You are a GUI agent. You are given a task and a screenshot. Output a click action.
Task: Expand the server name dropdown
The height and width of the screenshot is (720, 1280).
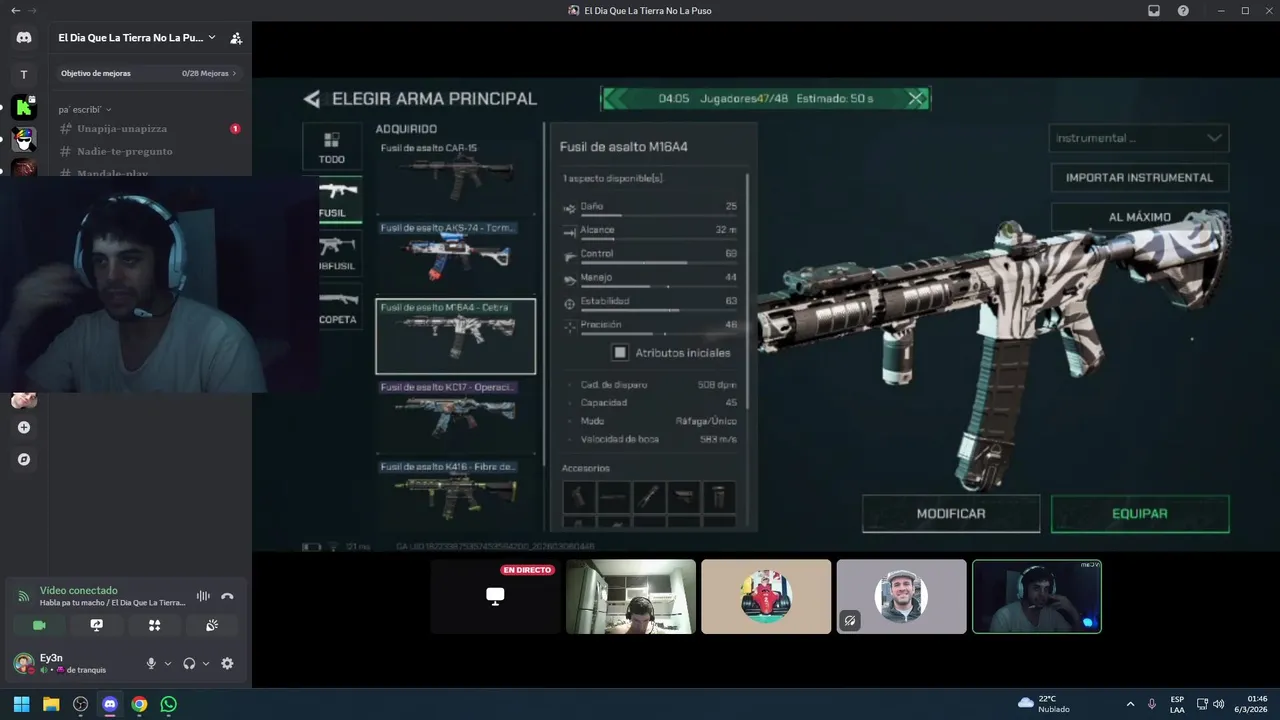click(x=212, y=37)
